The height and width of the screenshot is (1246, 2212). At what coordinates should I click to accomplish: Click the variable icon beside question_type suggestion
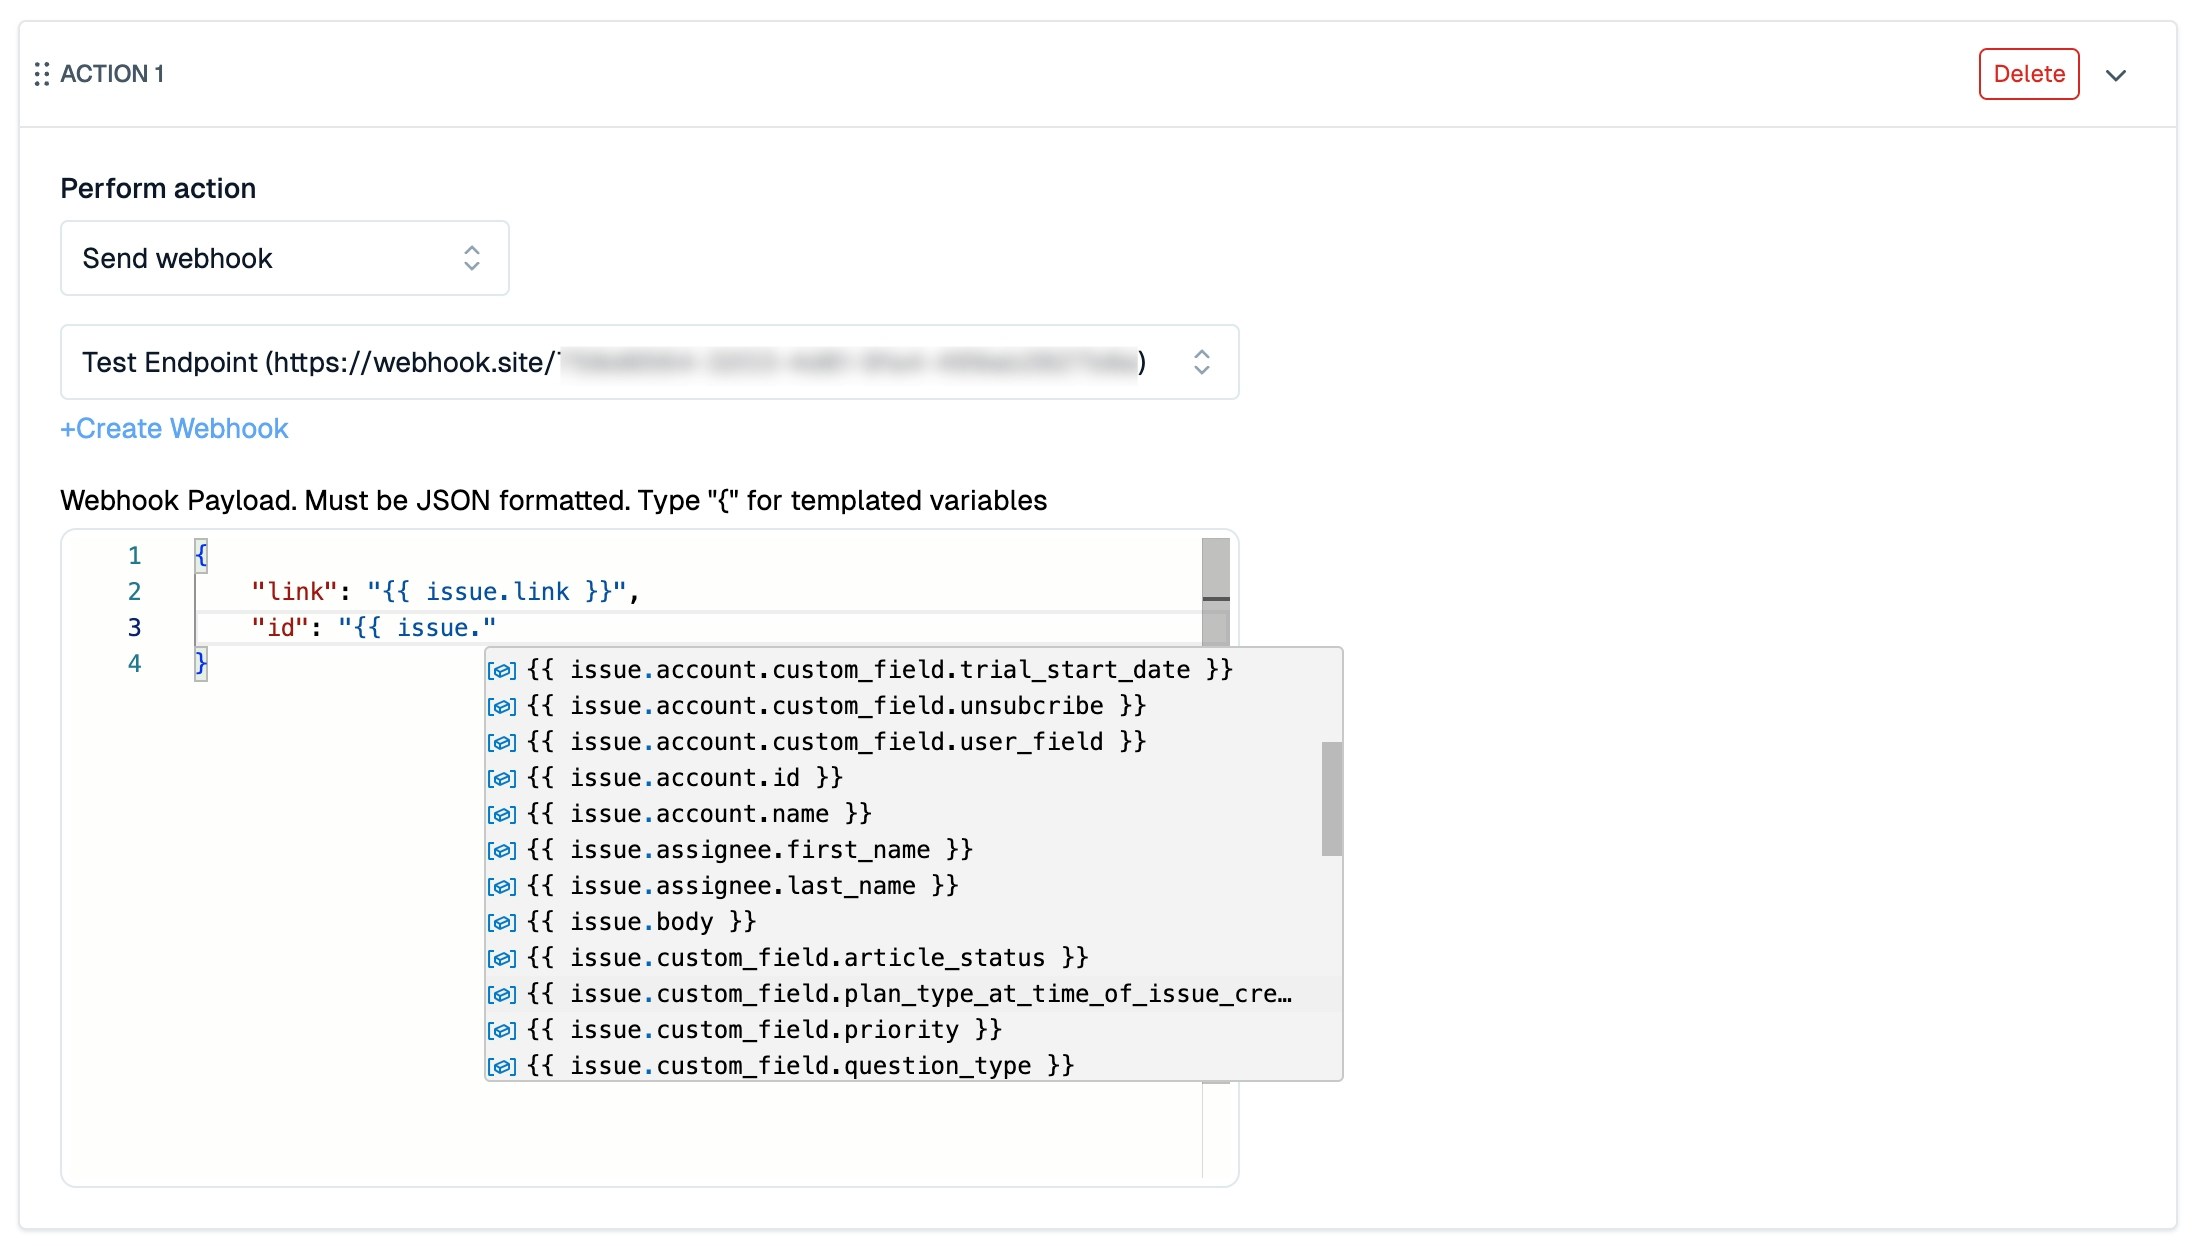pos(501,1066)
